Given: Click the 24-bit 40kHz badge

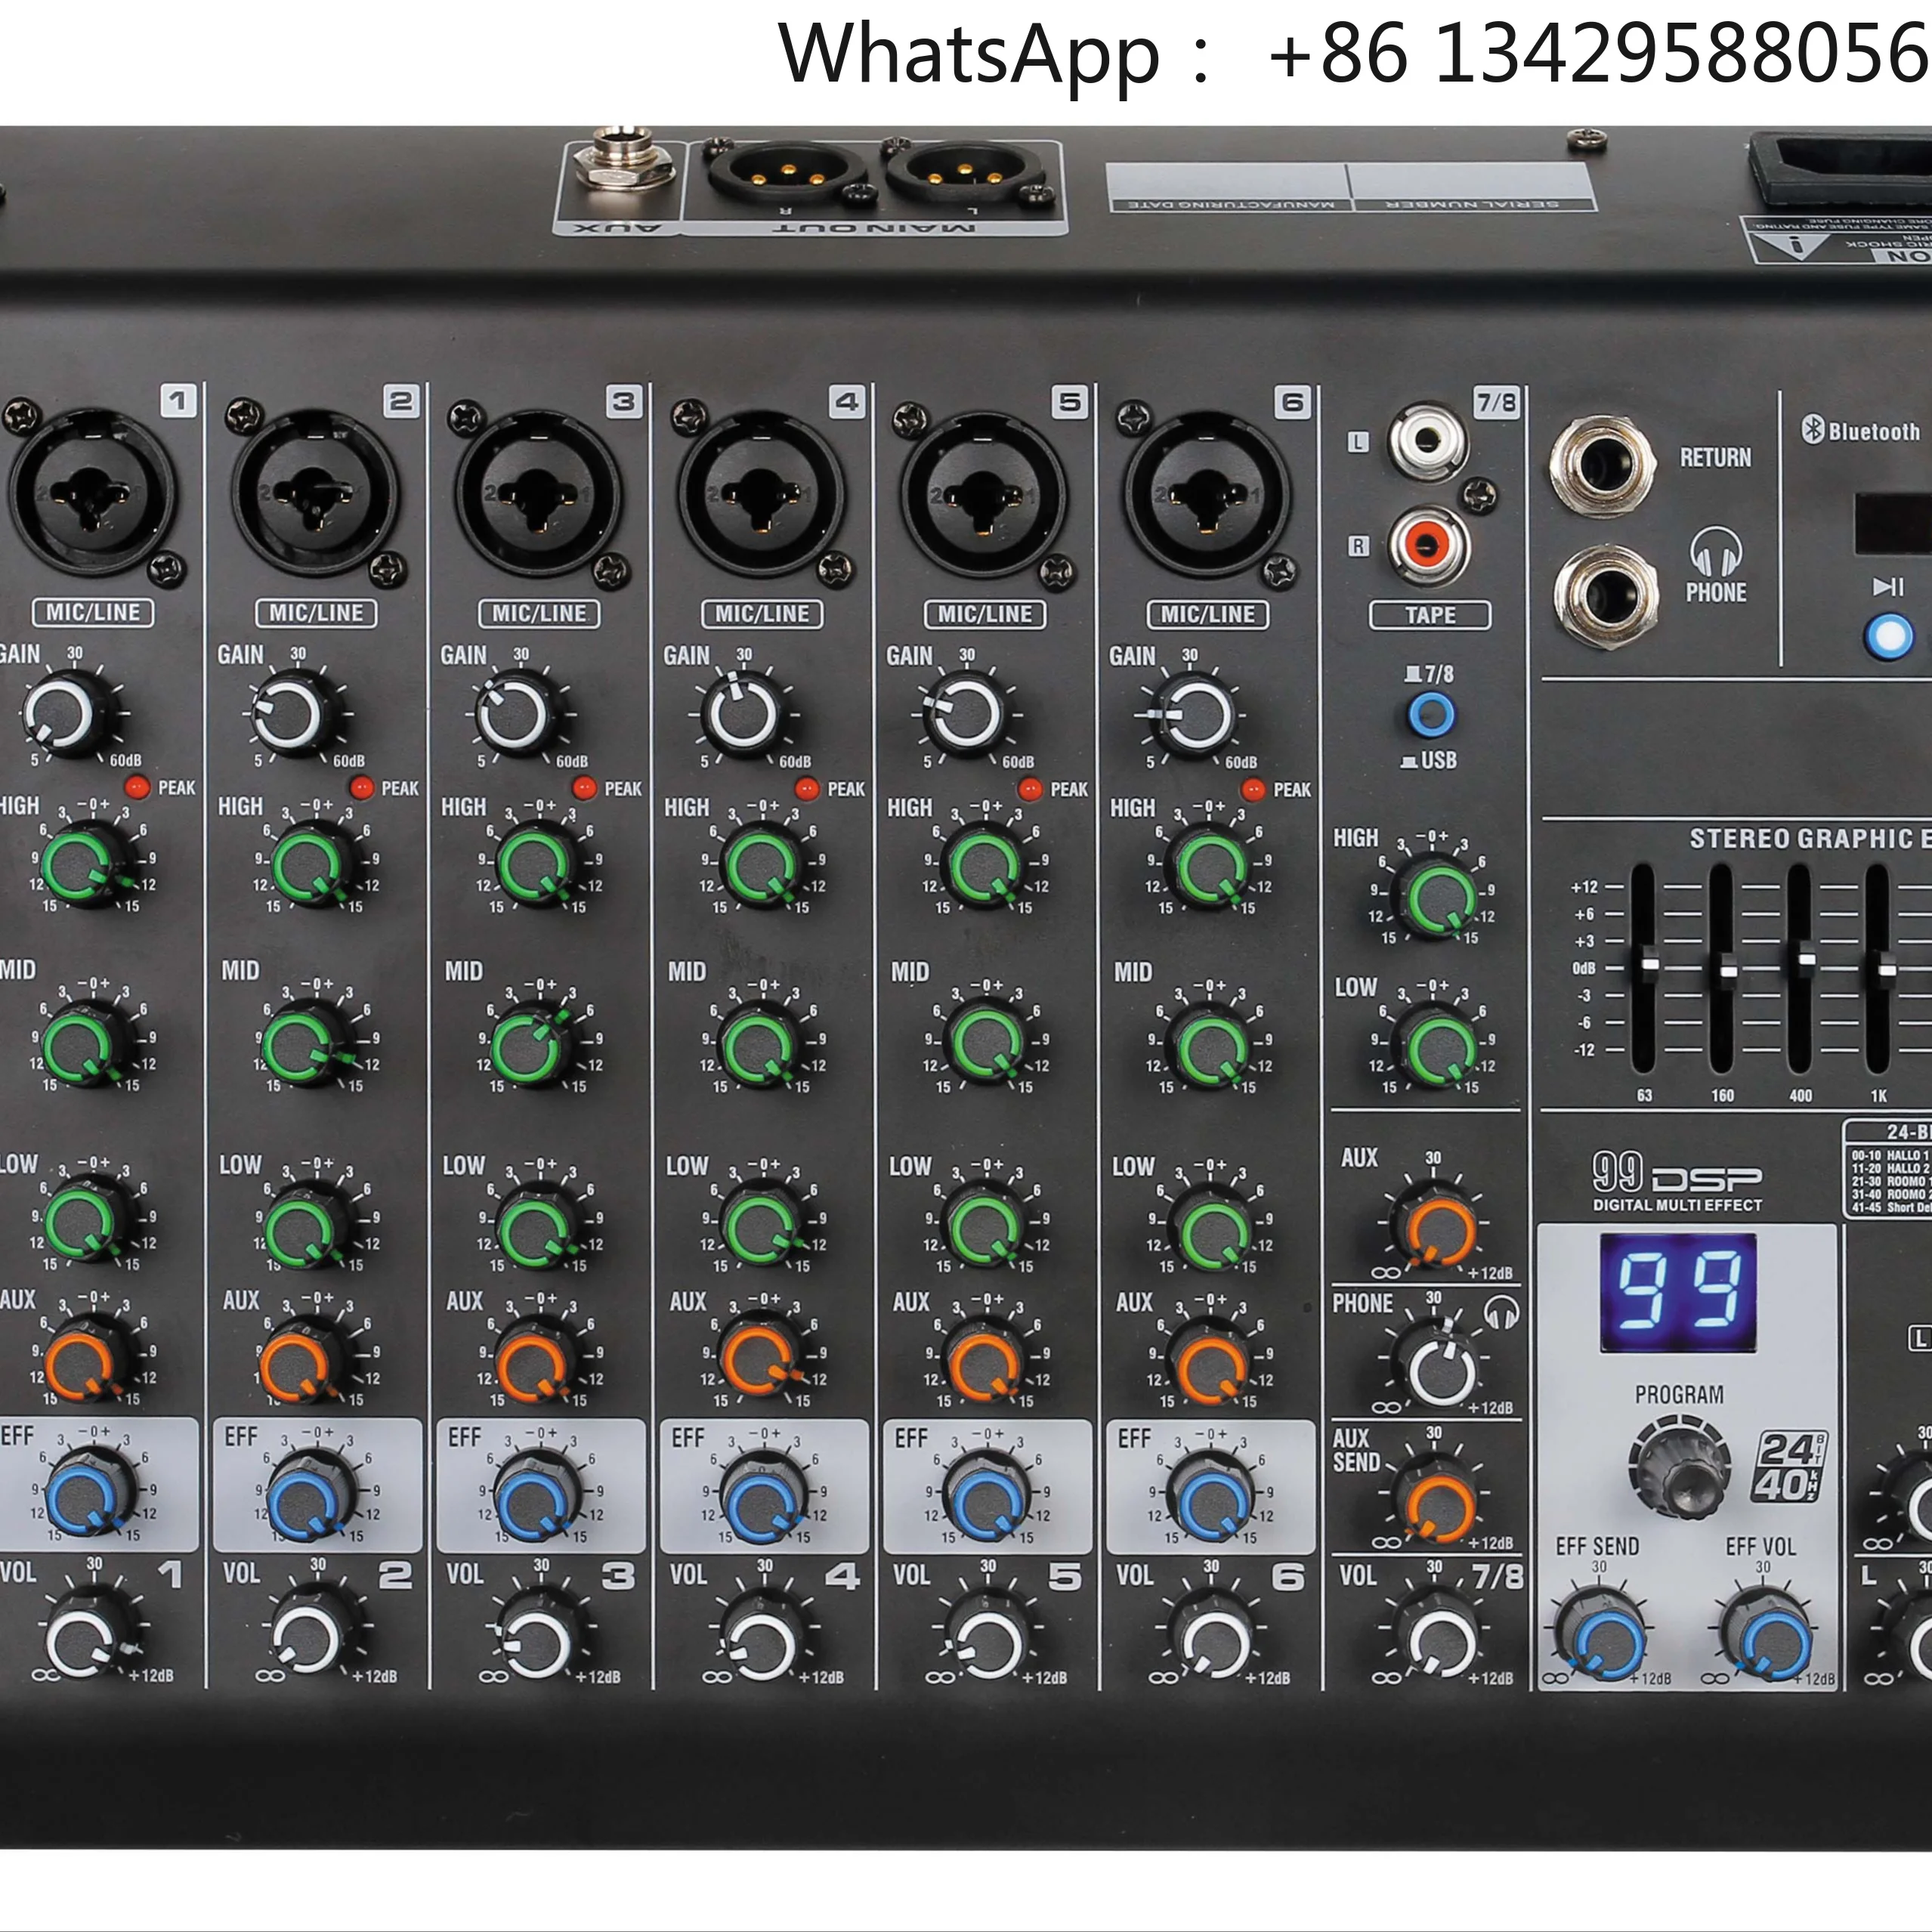Looking at the screenshot, I should click(1790, 1466).
